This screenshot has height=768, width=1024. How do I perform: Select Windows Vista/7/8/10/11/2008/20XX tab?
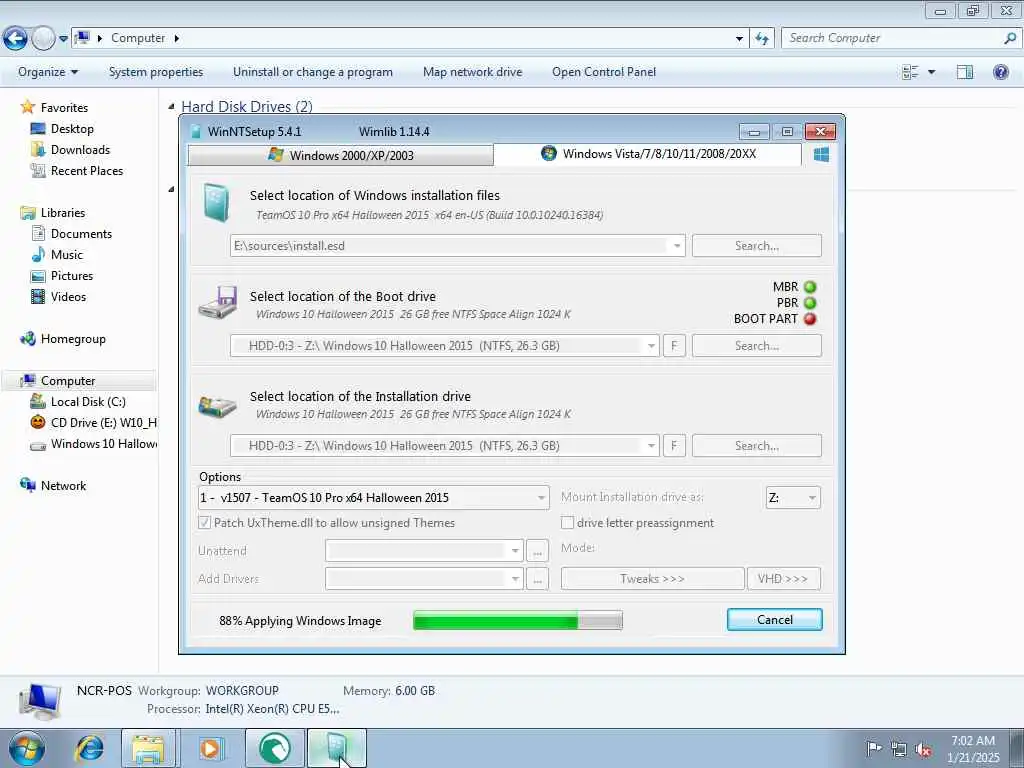(648, 154)
